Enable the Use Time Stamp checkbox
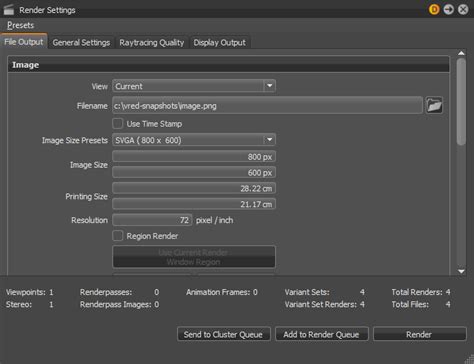474x364 pixels. pyautogui.click(x=118, y=123)
